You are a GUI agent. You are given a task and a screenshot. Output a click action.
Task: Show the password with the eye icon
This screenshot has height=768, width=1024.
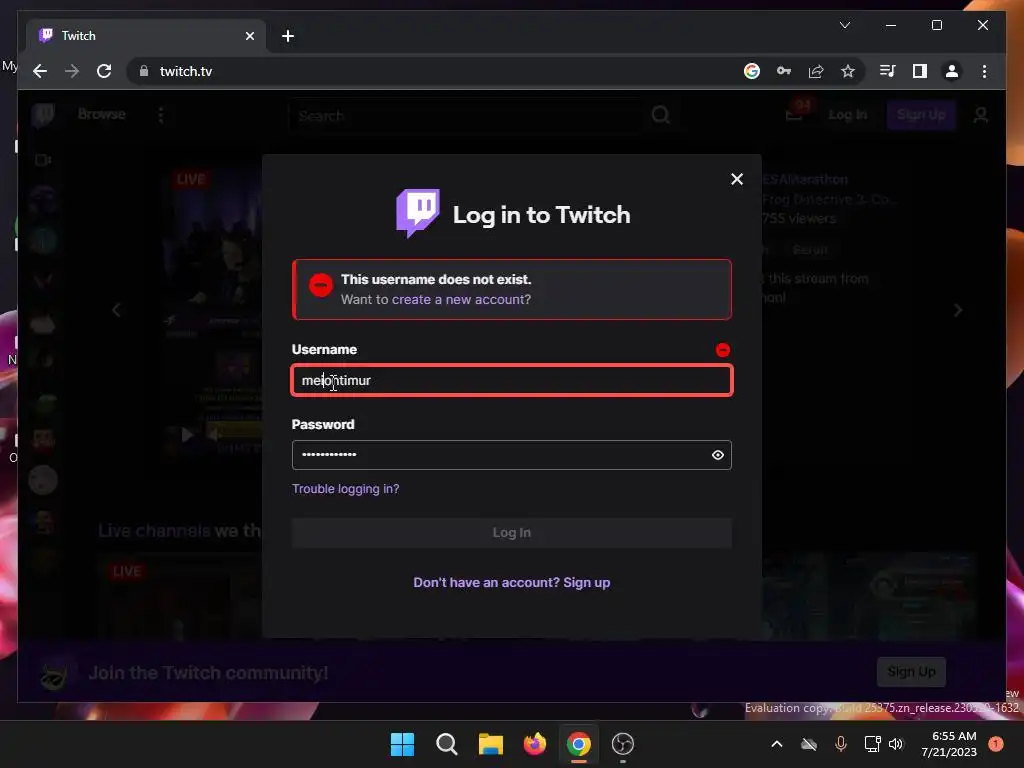[717, 455]
